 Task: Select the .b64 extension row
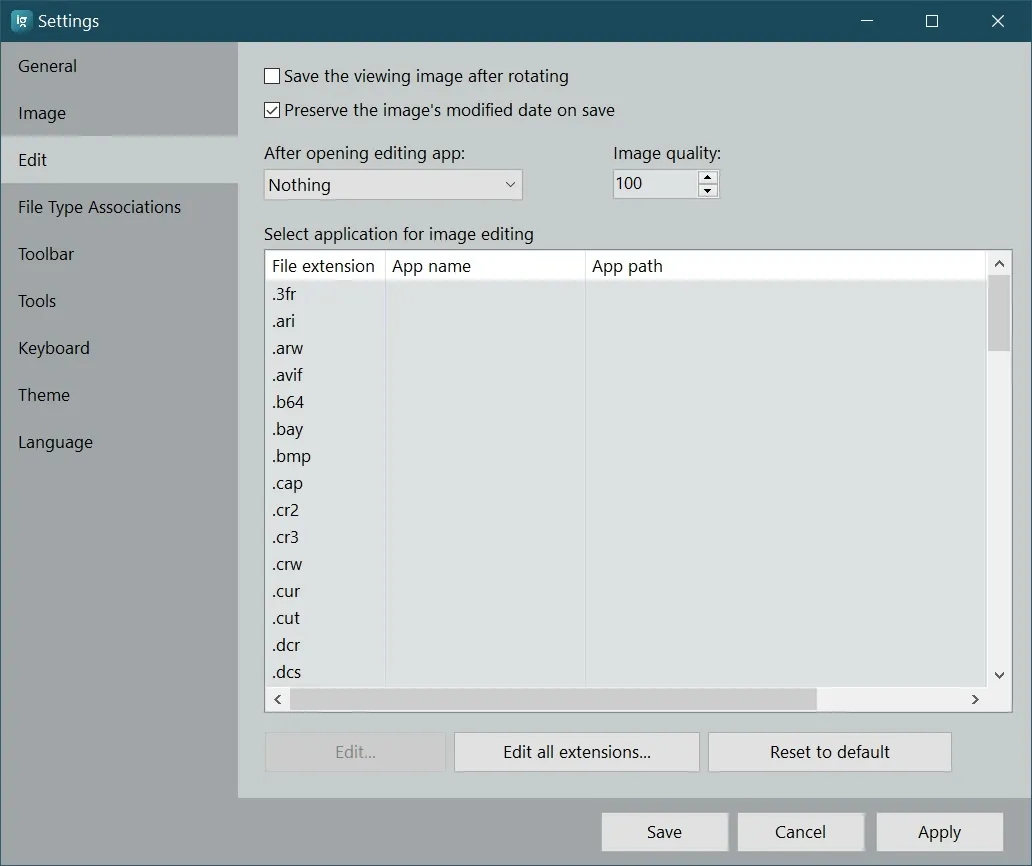(625, 402)
